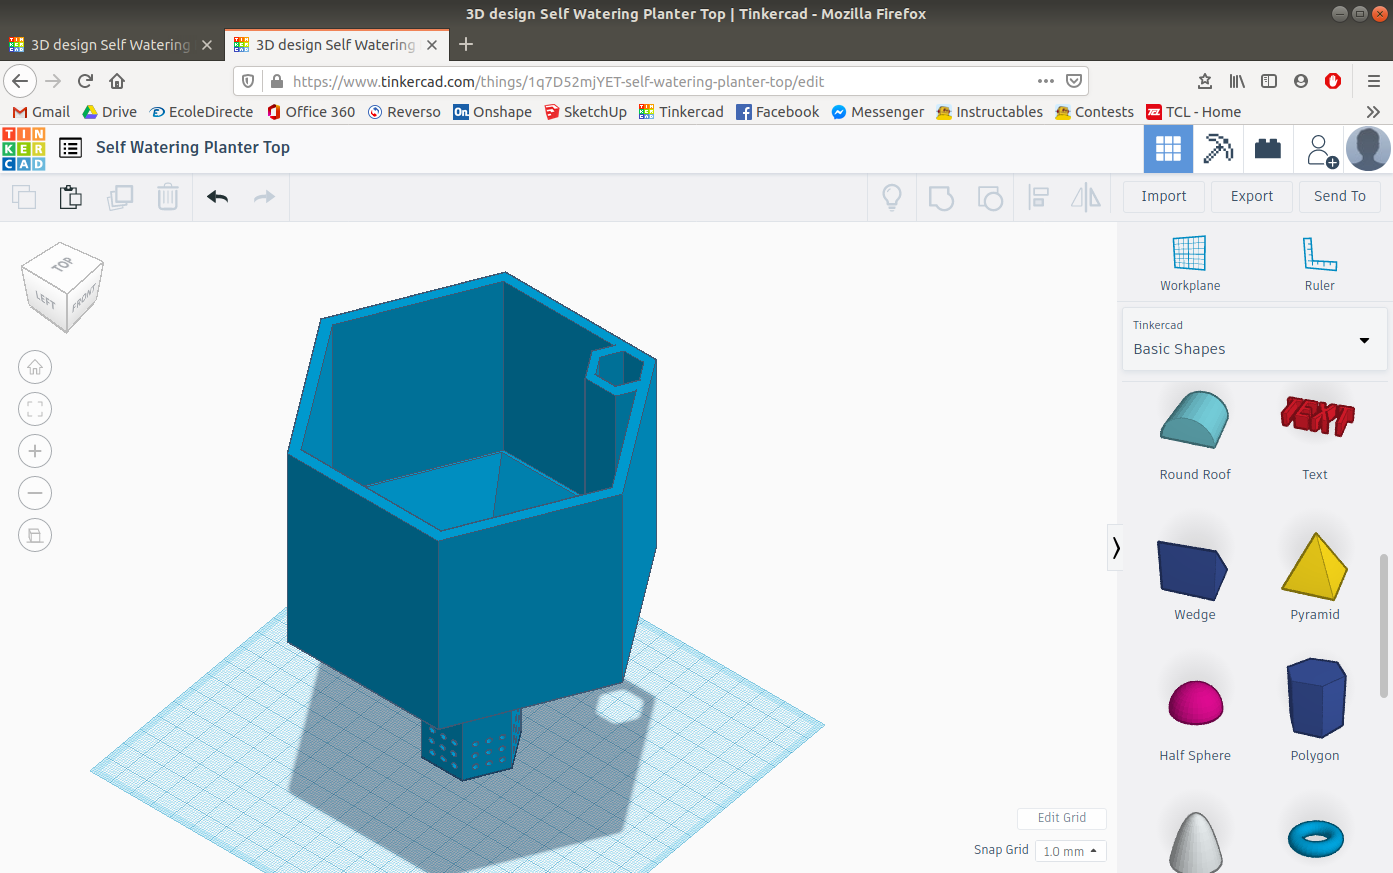1393x873 pixels.
Task: Switch to the first Self Watering browser tab
Action: (x=110, y=44)
